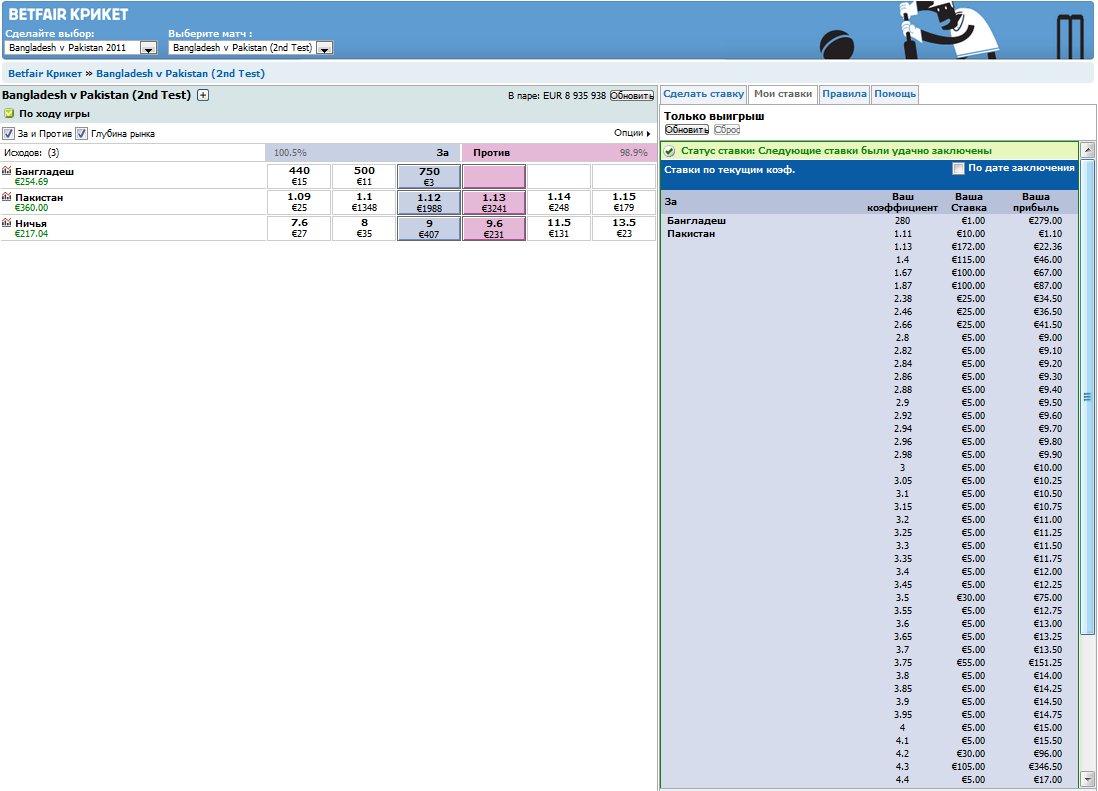Viewport: 1098px width, 791px height.
Task: Back Ничья at odds 7.6
Action: point(299,228)
